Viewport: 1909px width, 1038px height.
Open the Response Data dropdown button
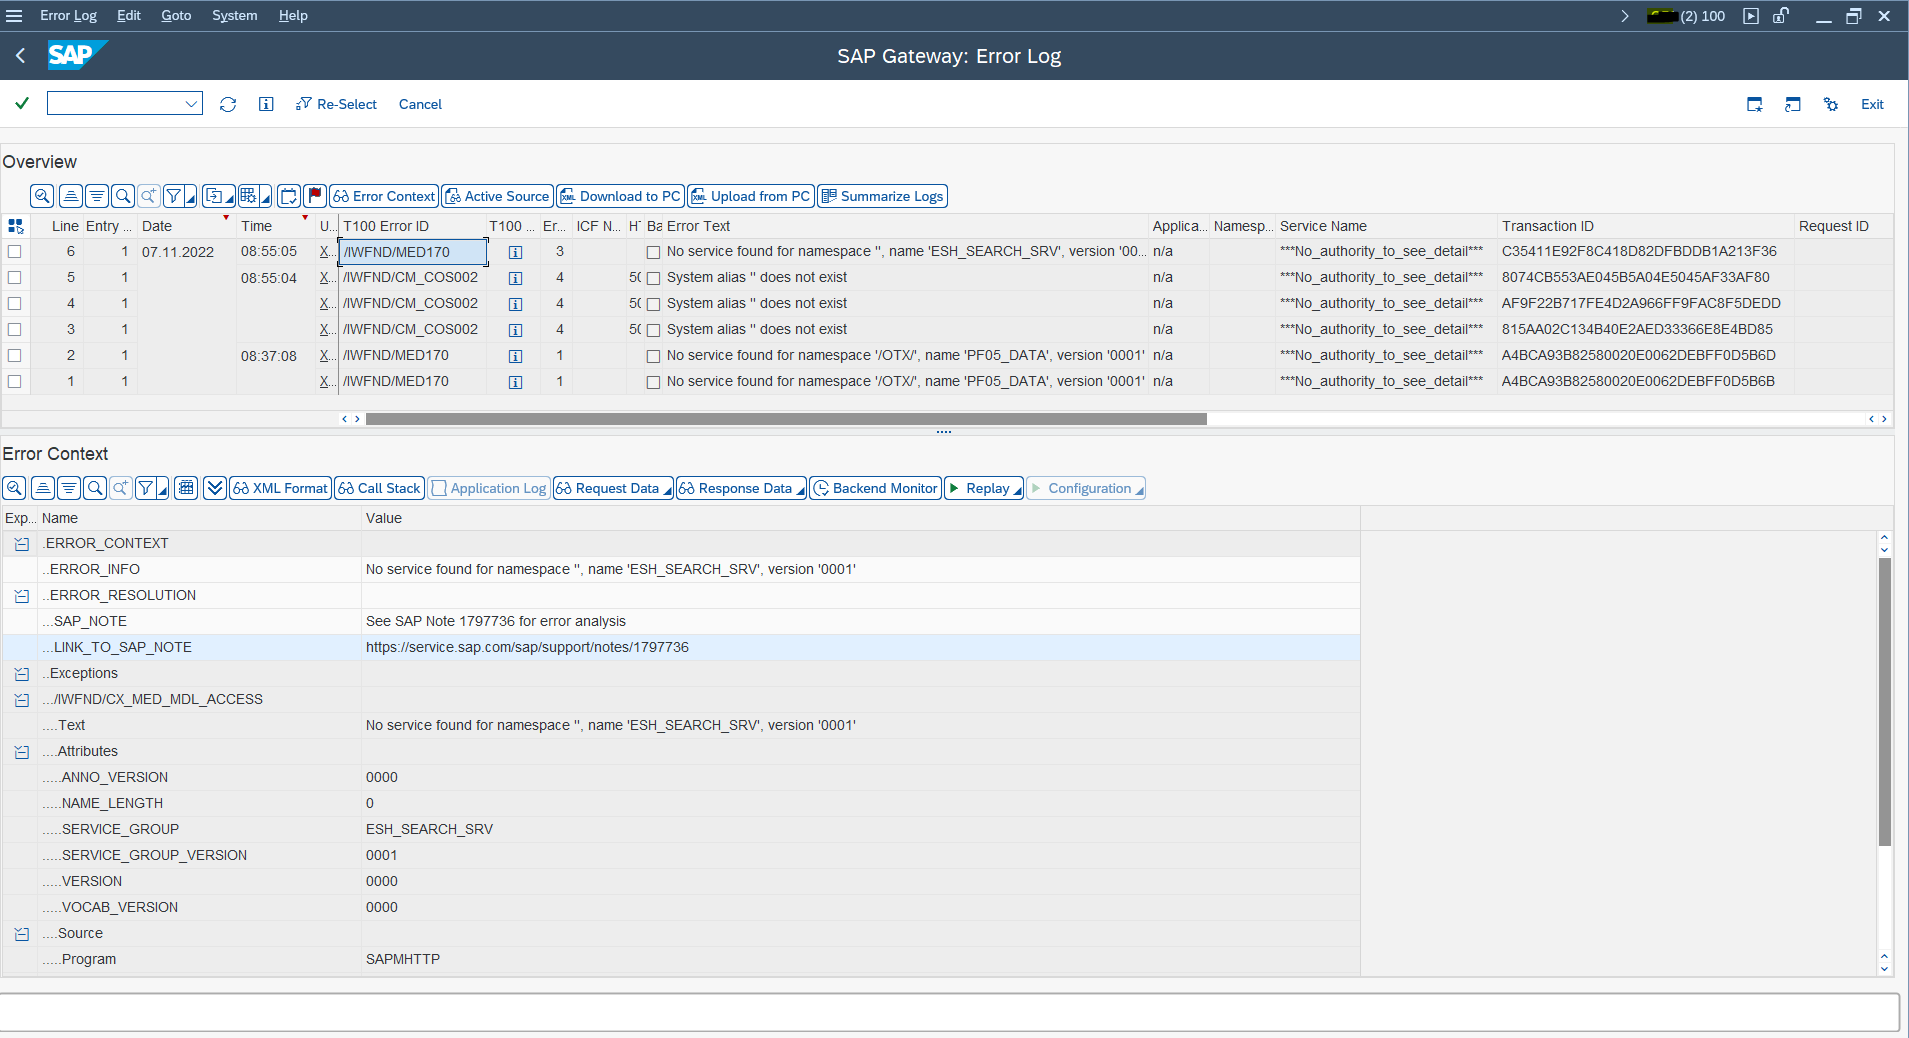pos(741,488)
